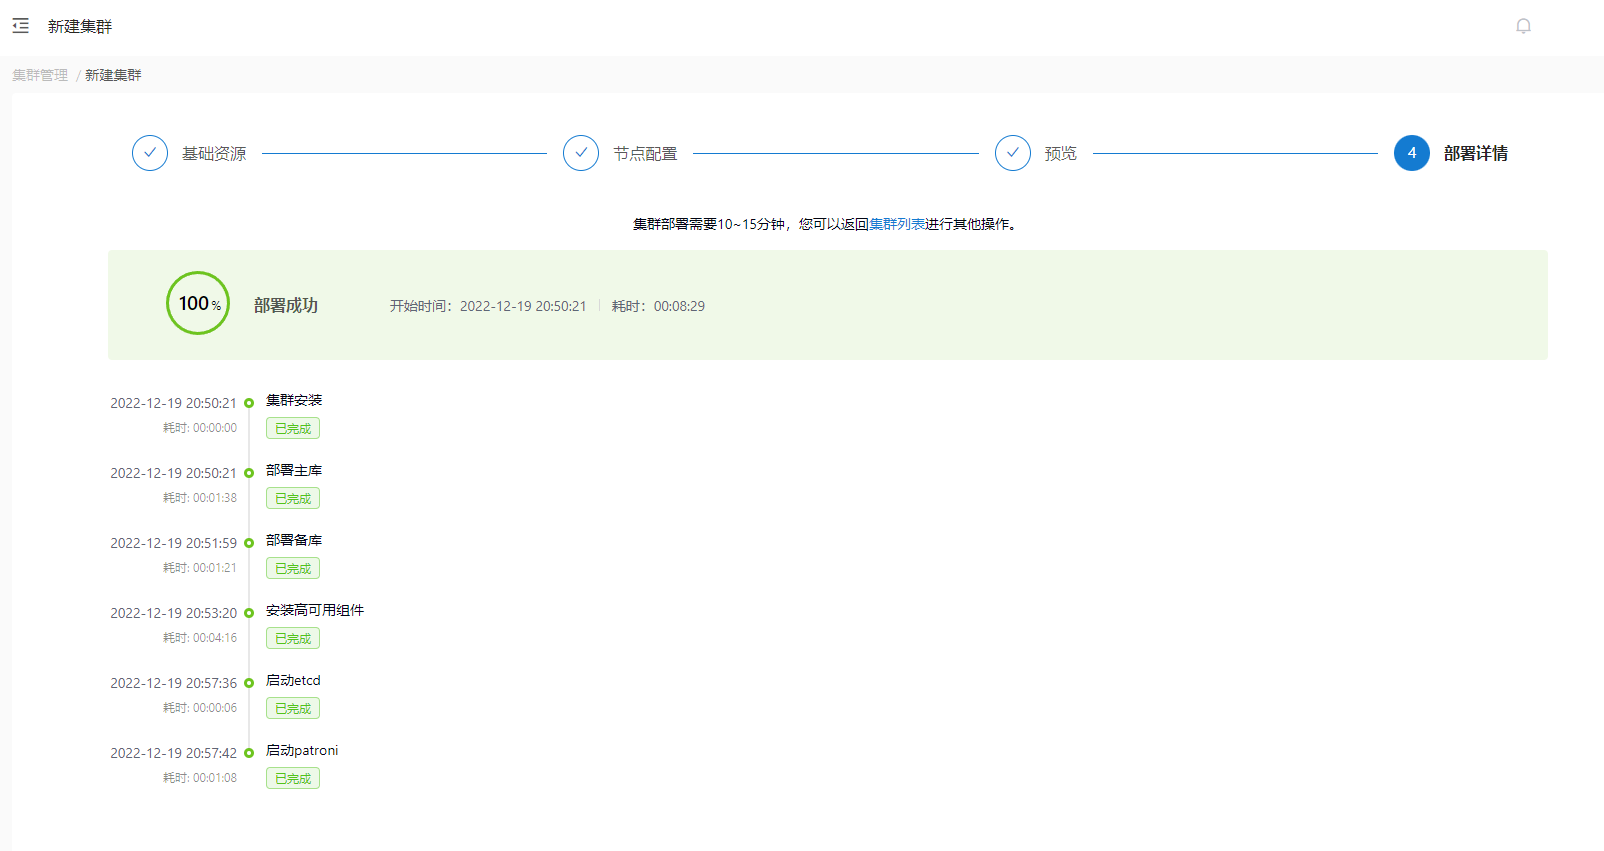Click the 已完成 tag under 集群安装
Image resolution: width=1604 pixels, height=851 pixels.
click(x=293, y=428)
